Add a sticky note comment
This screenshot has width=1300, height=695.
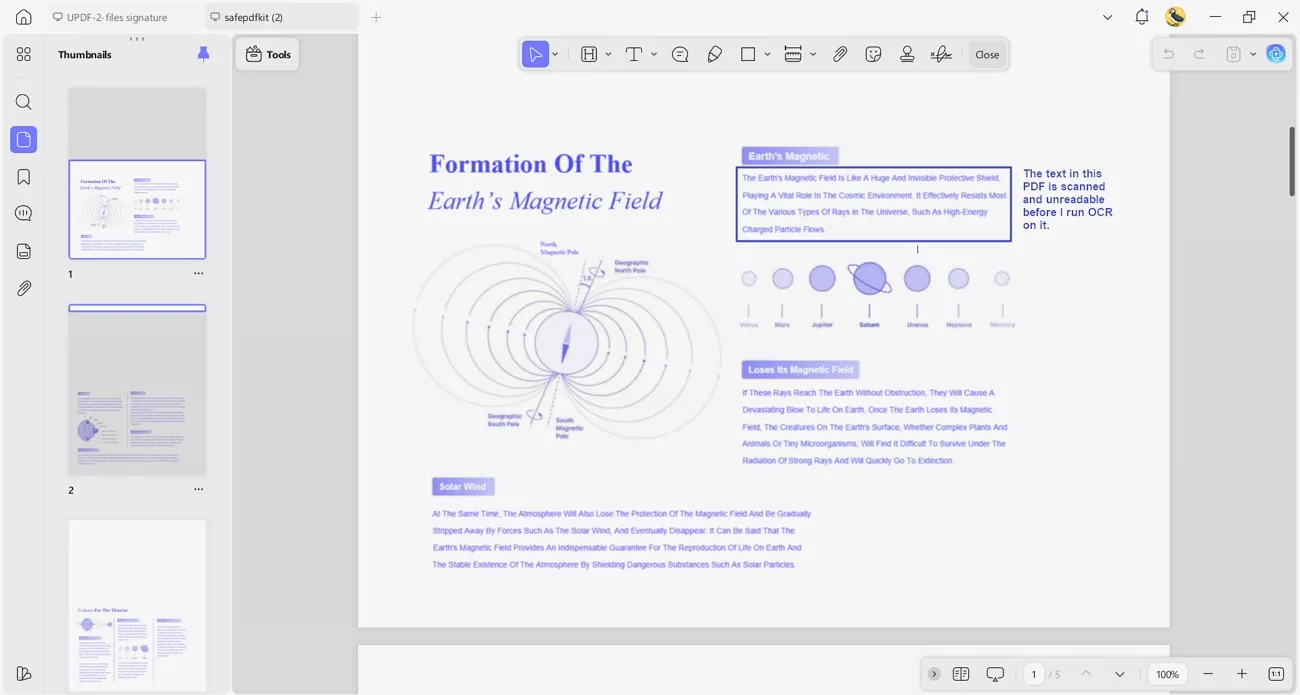(x=680, y=55)
